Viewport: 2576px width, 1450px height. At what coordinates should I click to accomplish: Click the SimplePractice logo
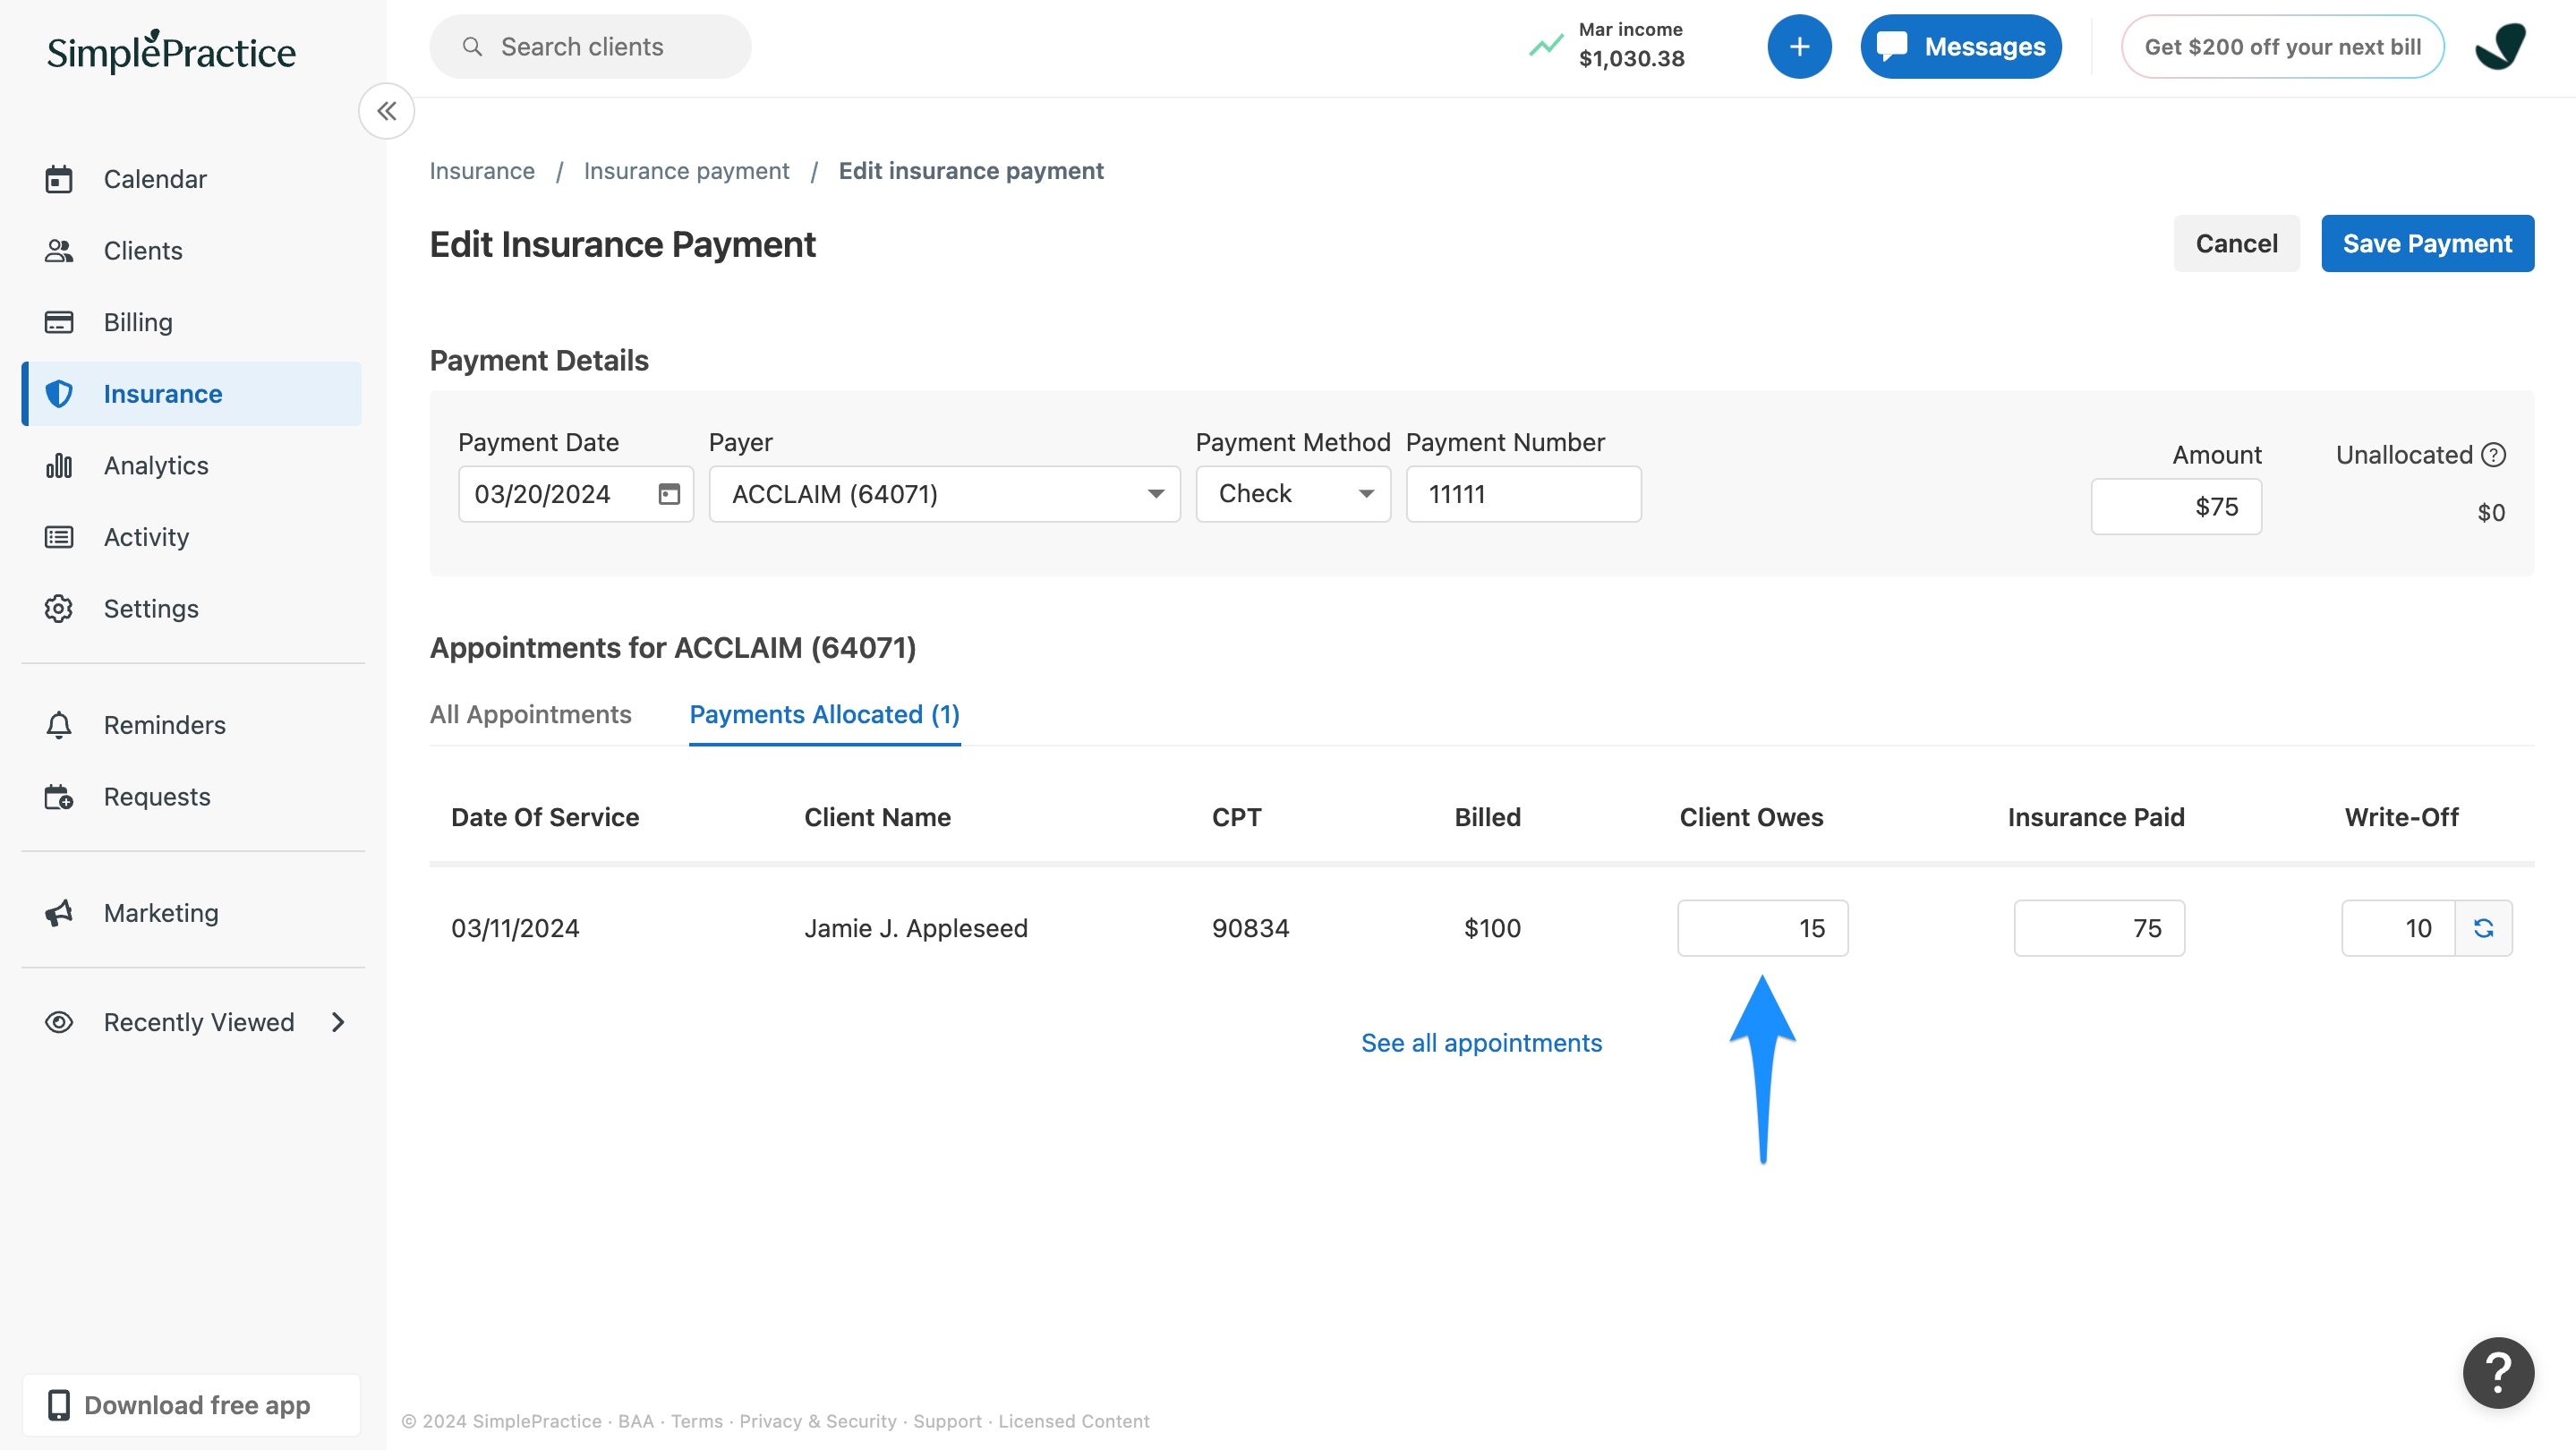click(x=171, y=51)
